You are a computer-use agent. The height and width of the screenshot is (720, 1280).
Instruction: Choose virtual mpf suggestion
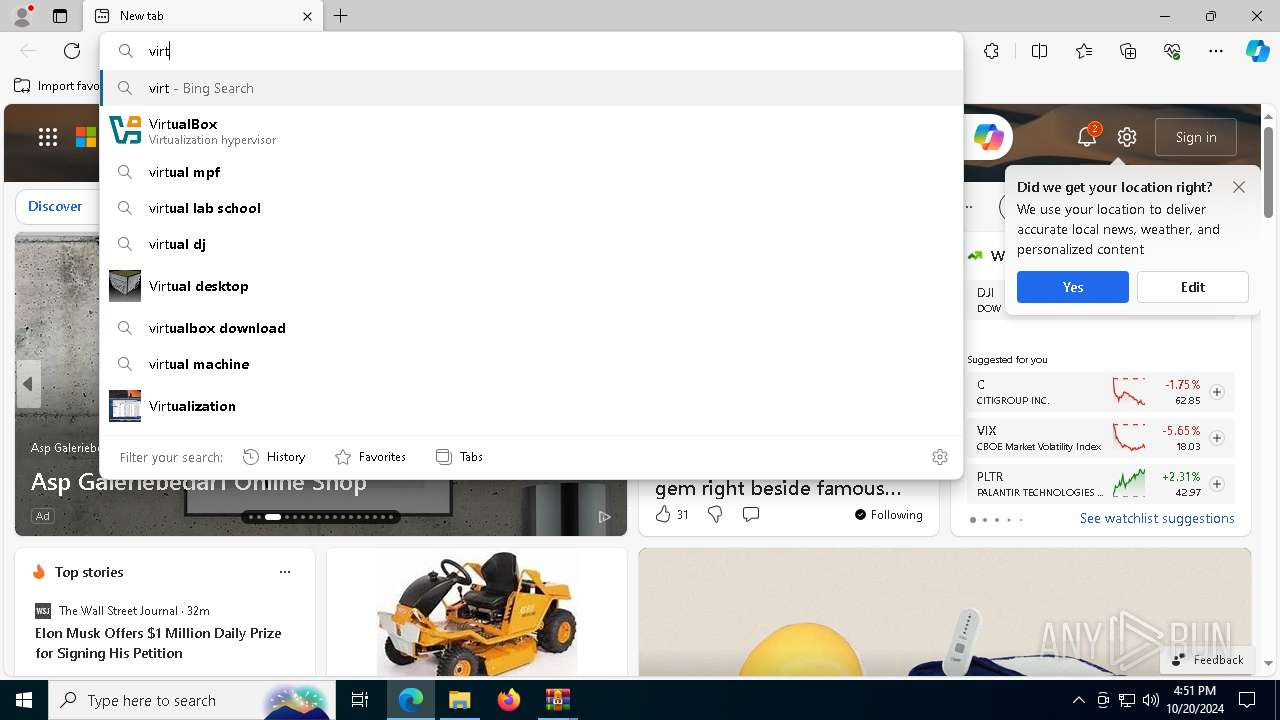(531, 172)
